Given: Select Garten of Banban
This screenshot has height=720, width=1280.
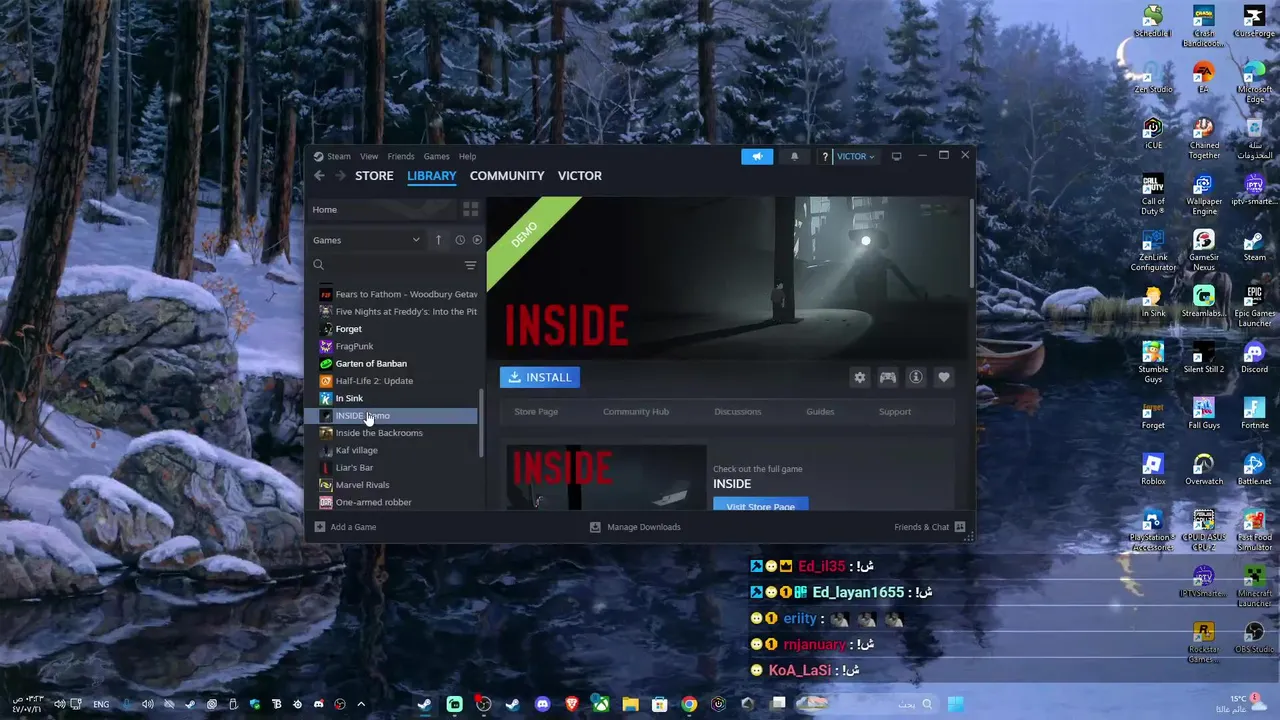Looking at the screenshot, I should (397, 364).
